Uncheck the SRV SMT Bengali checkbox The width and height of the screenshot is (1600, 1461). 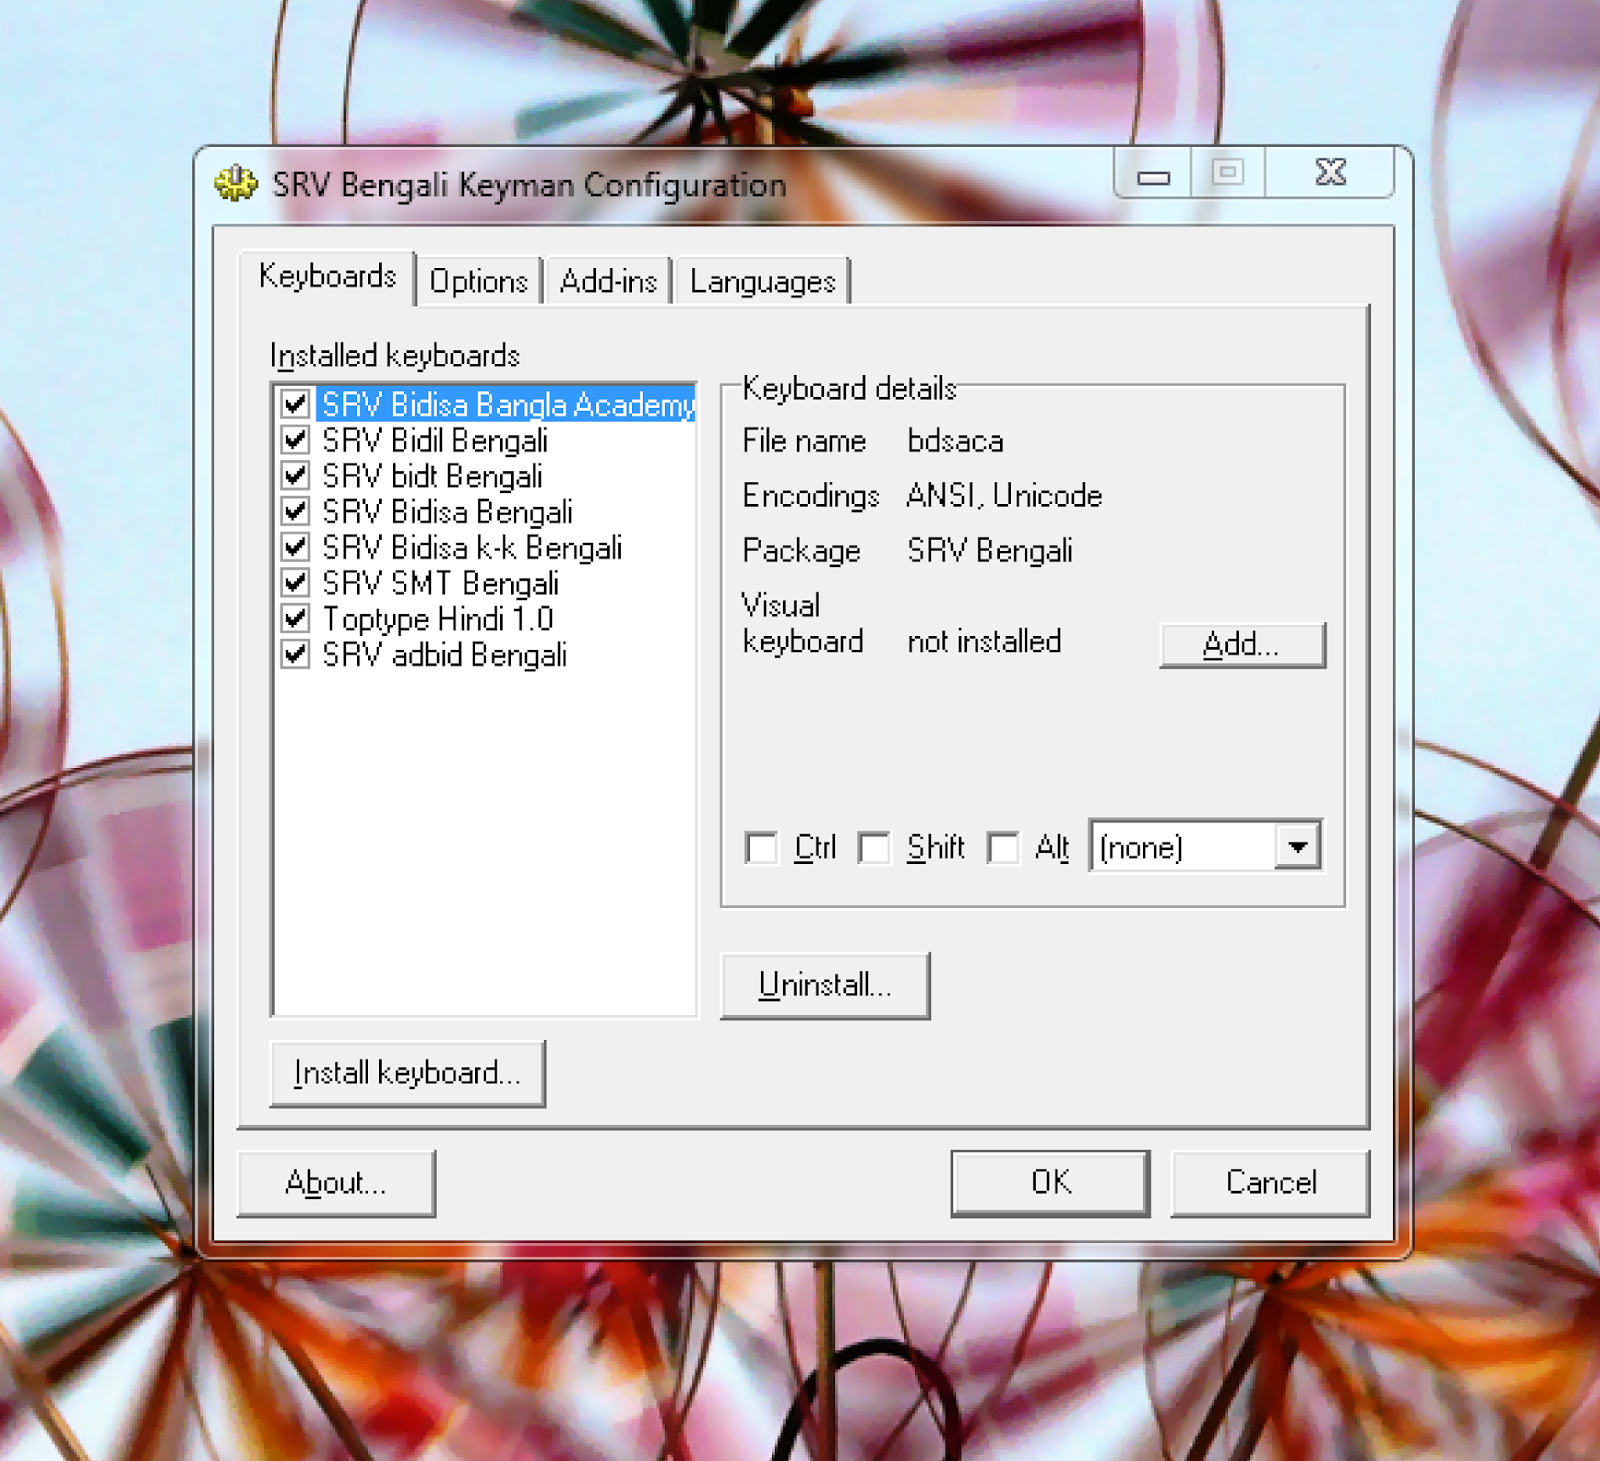pyautogui.click(x=295, y=583)
